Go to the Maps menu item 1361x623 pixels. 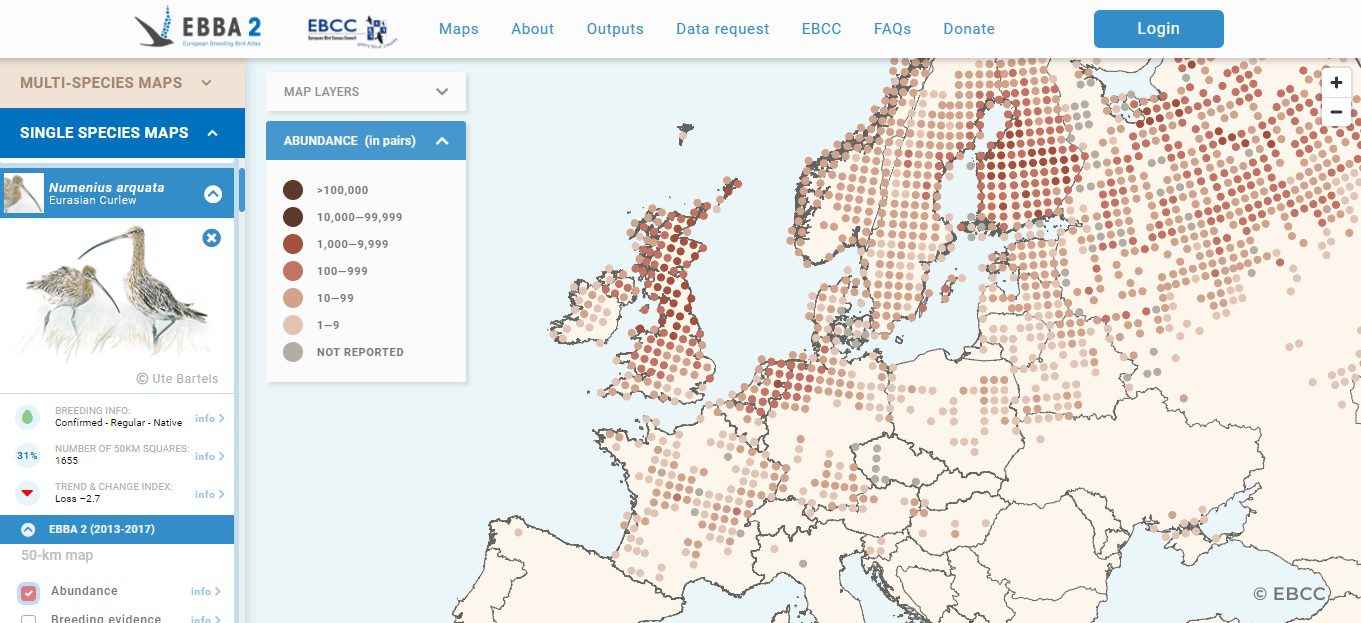pos(459,29)
